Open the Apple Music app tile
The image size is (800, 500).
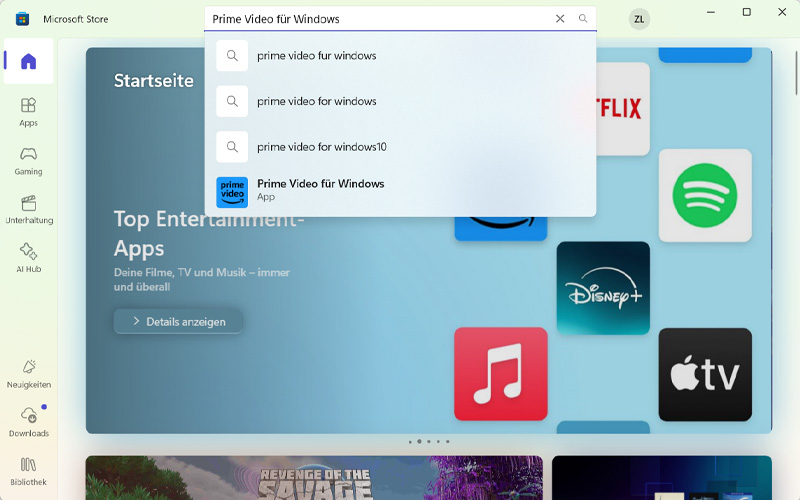coord(501,374)
